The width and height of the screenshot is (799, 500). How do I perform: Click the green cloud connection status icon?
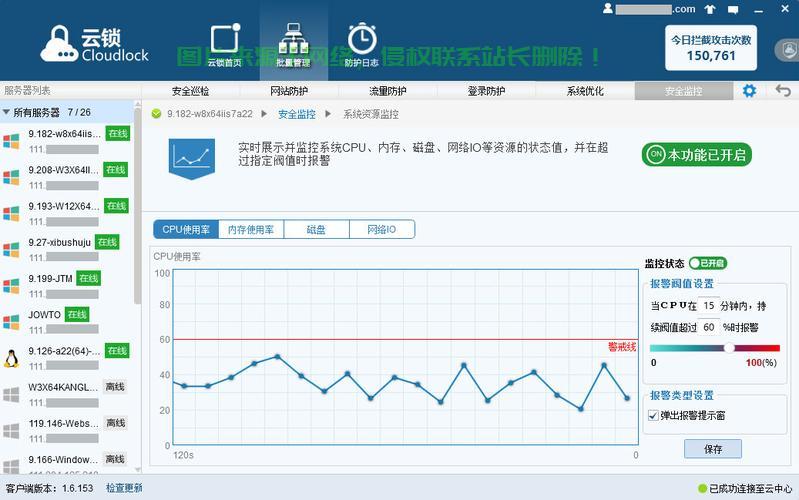(x=702, y=489)
